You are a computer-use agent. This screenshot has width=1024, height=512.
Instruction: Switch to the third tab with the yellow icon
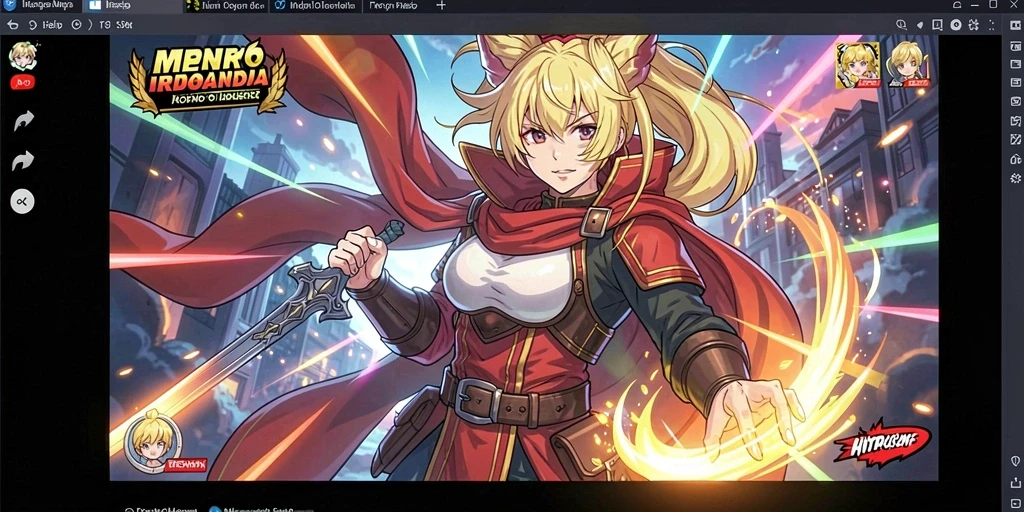click(x=225, y=5)
